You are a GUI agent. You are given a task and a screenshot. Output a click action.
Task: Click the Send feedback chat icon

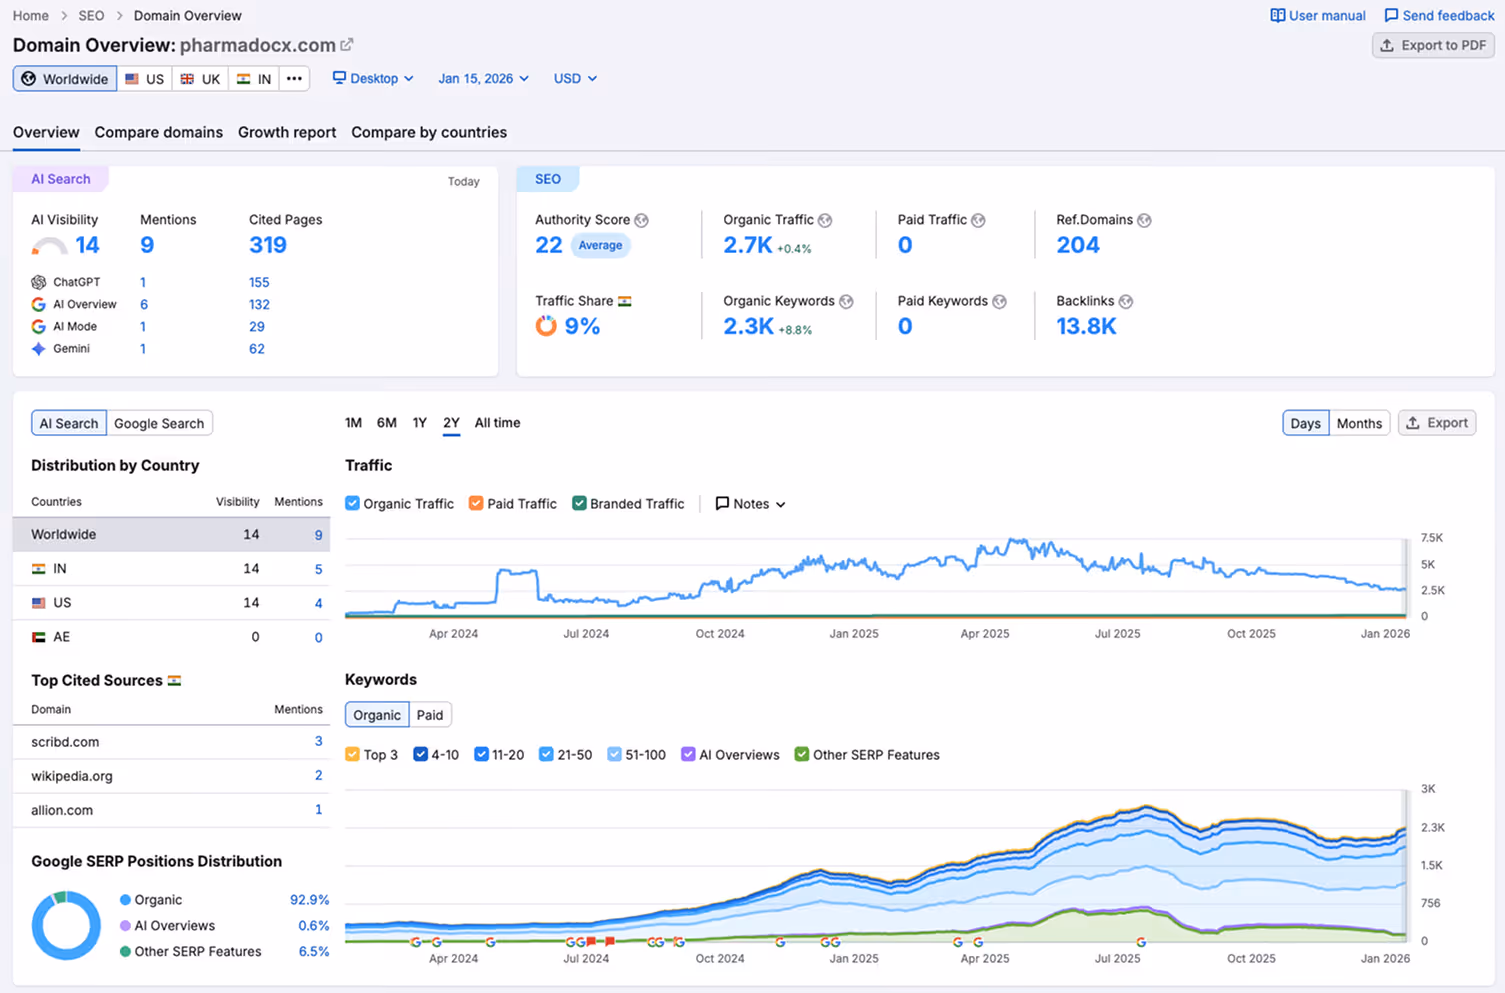tap(1391, 16)
